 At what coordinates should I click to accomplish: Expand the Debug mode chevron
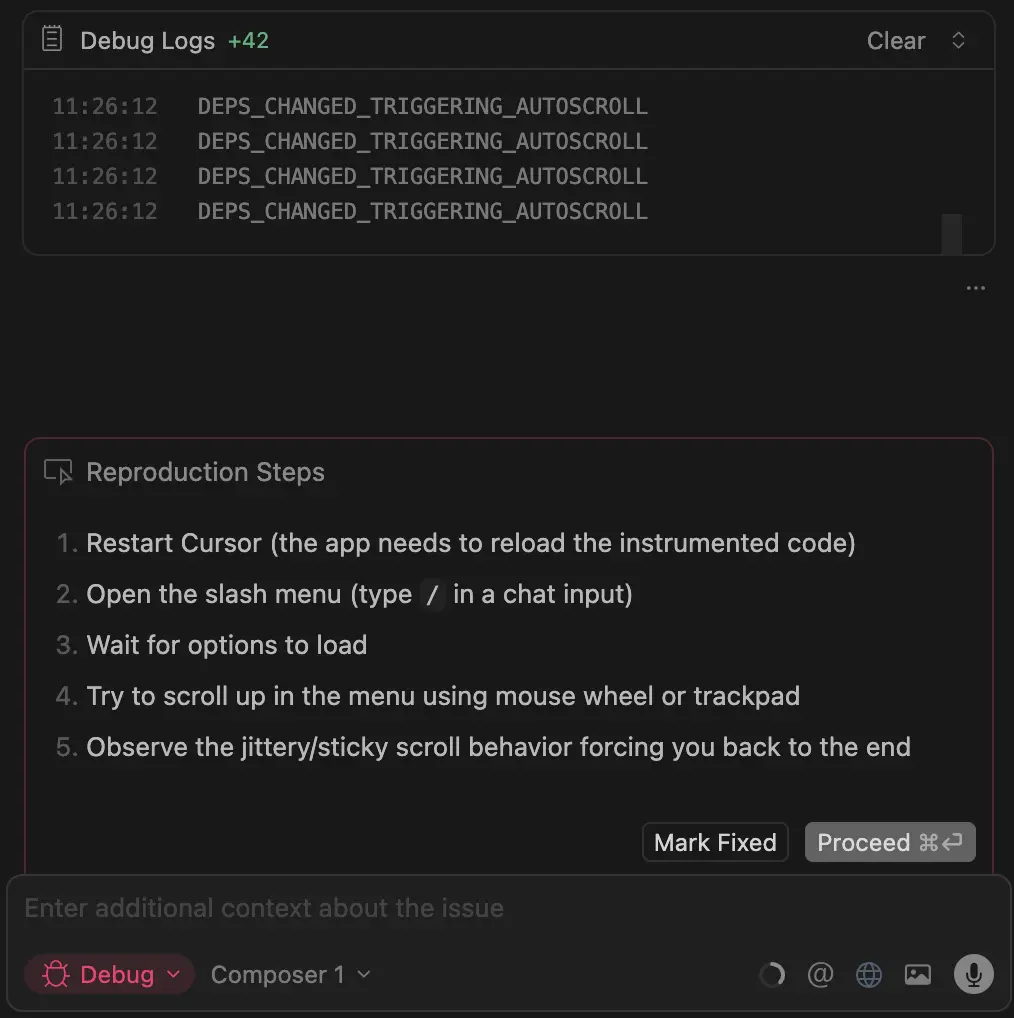[170, 974]
